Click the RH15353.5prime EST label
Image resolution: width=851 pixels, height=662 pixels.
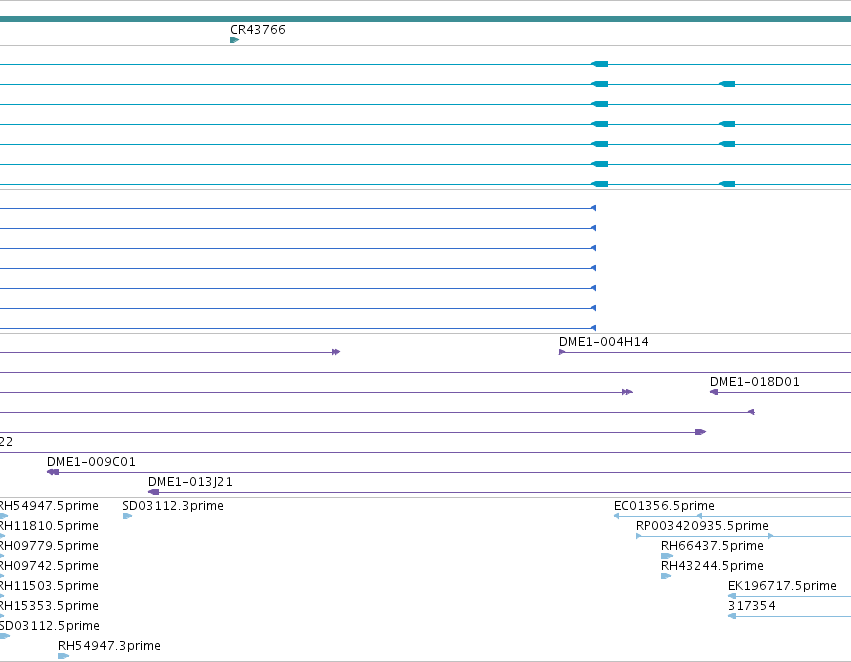point(49,606)
